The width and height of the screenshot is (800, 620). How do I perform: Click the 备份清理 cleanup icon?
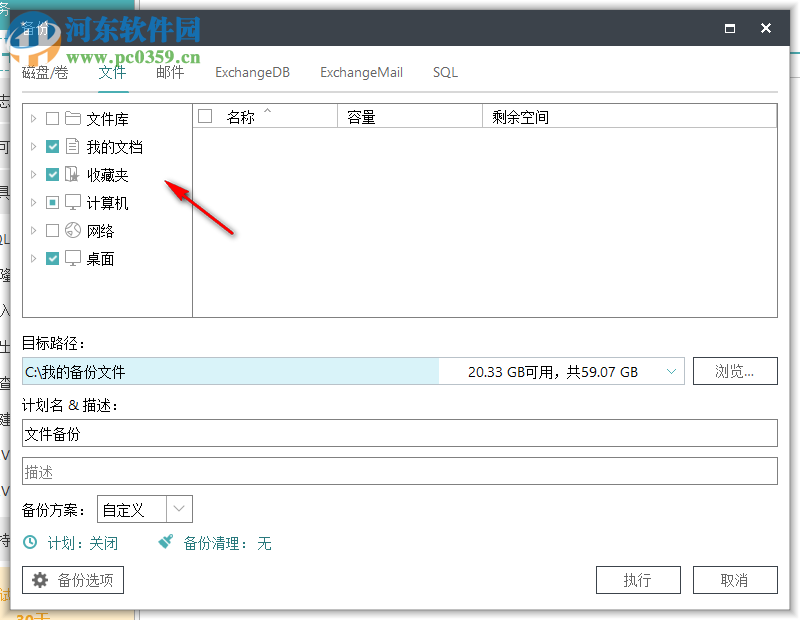tap(166, 543)
